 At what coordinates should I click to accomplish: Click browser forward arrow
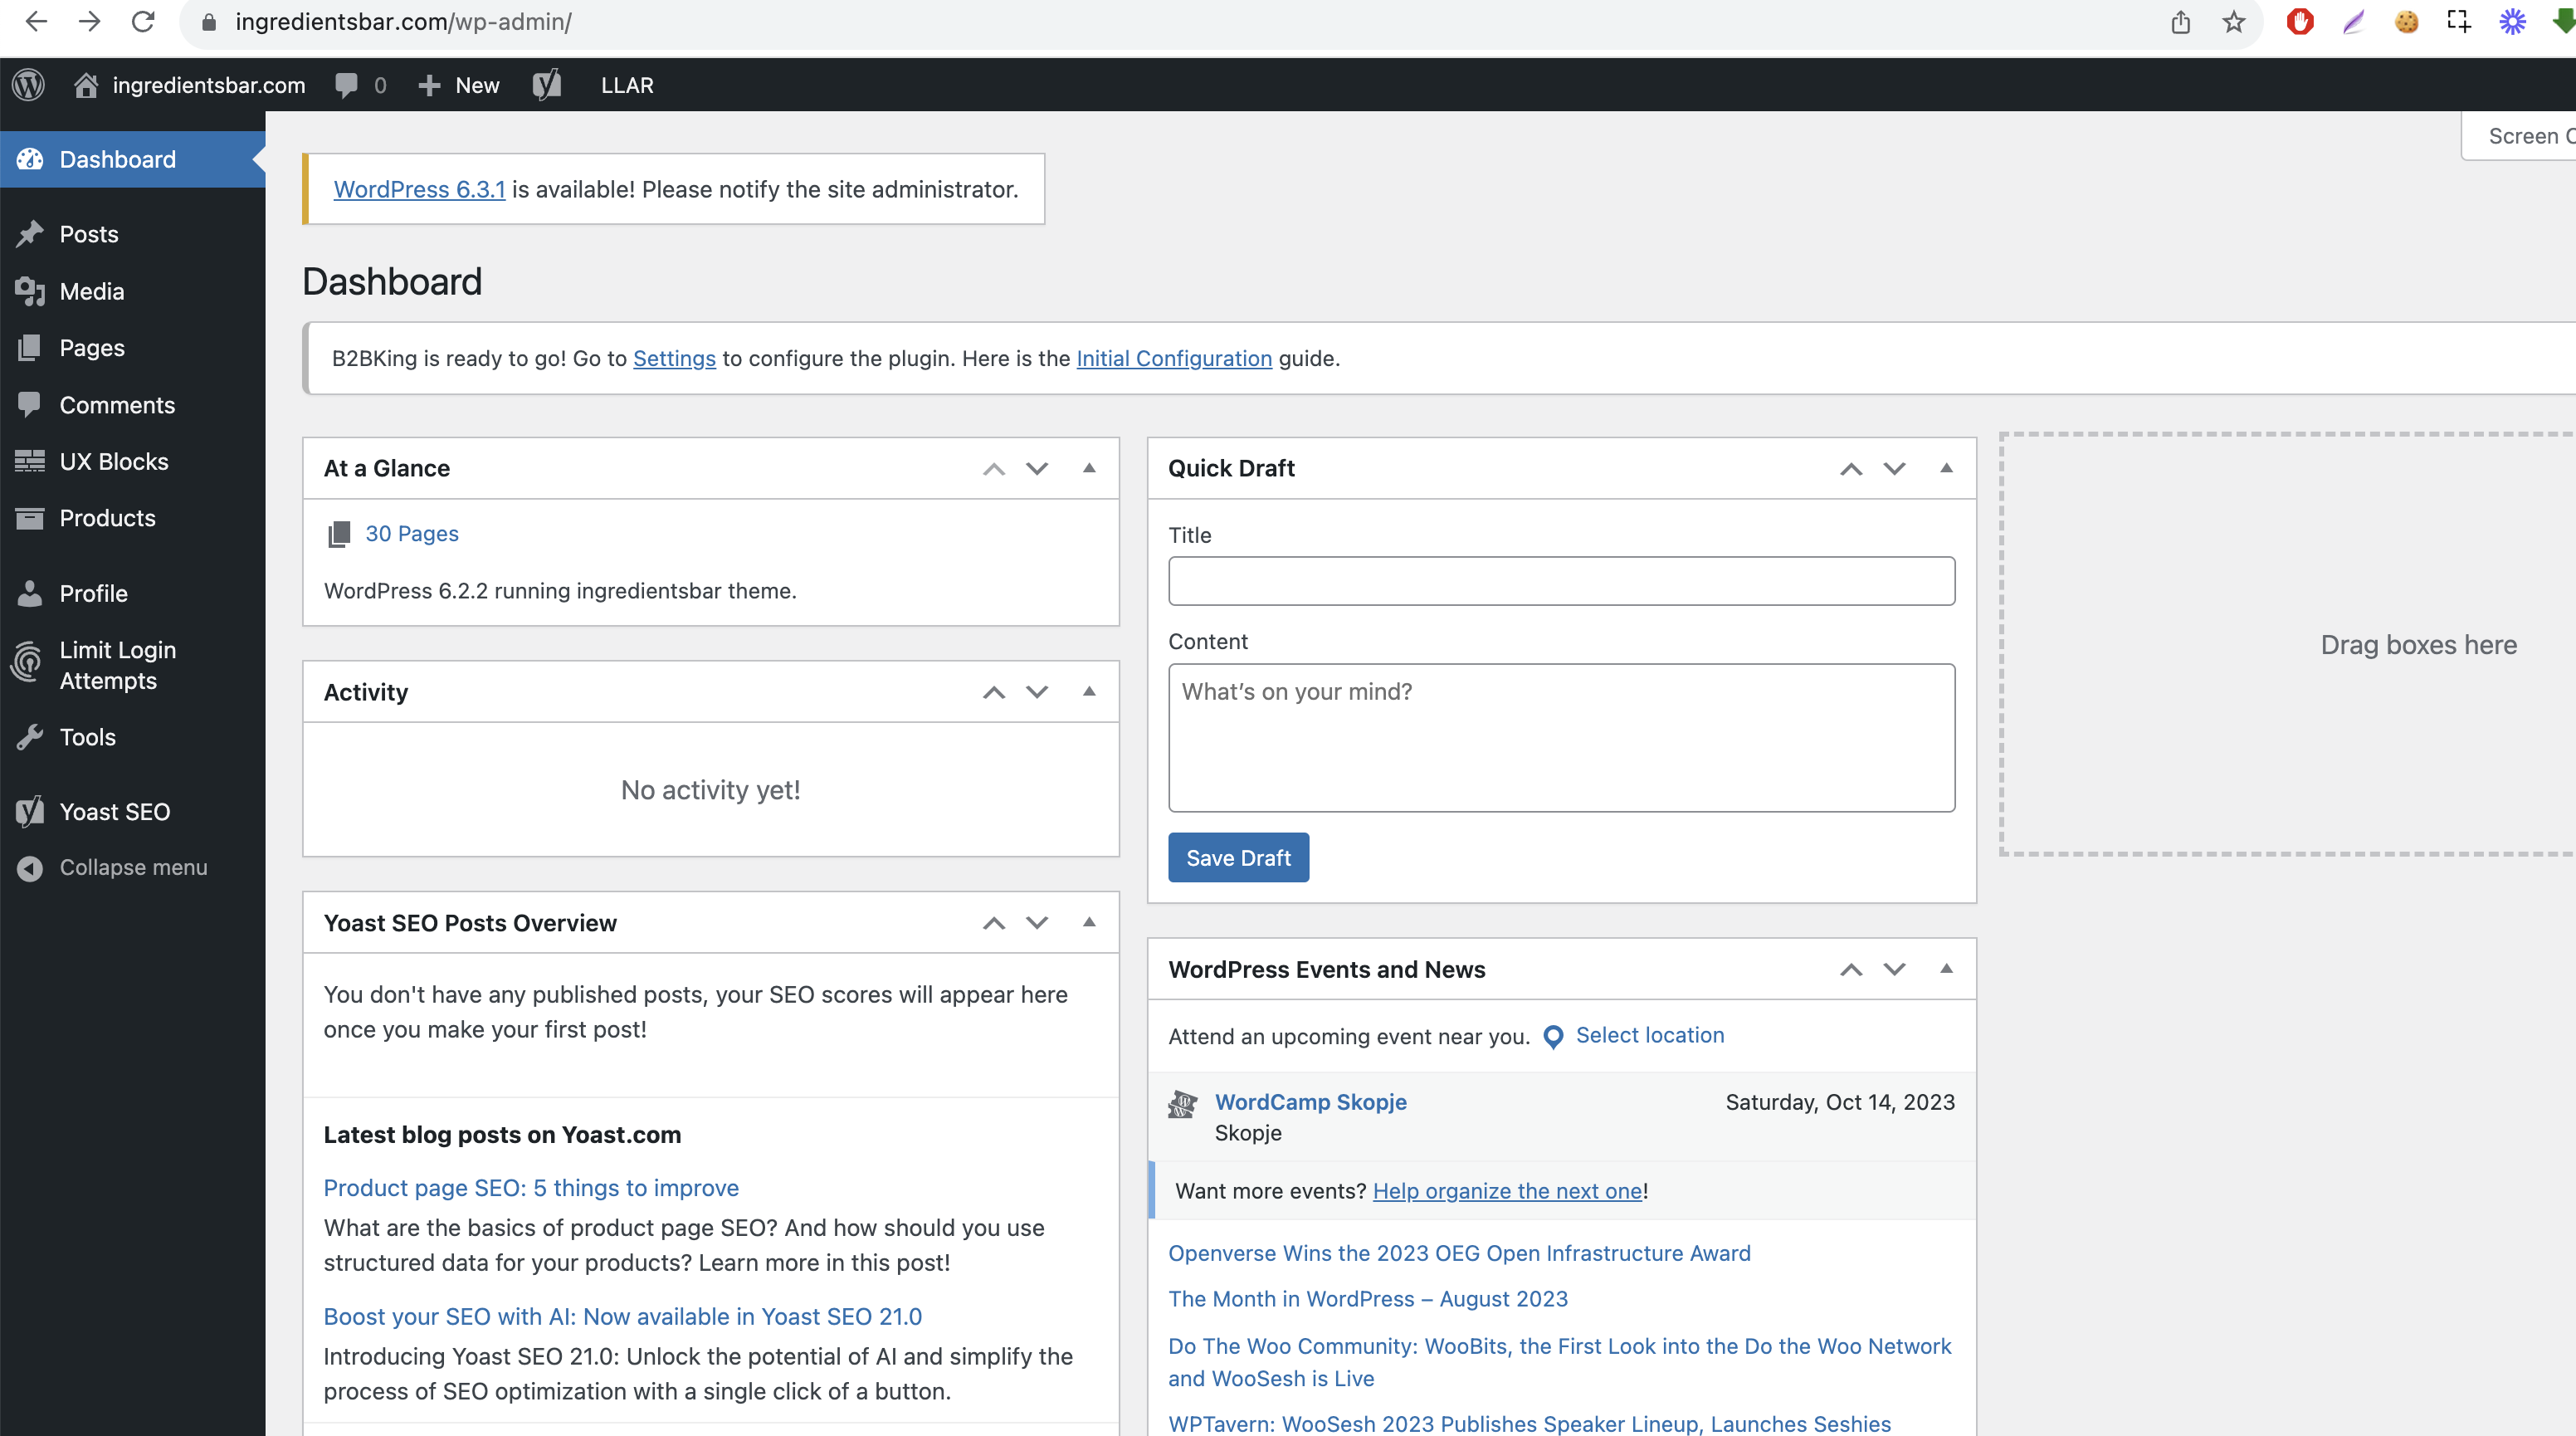pyautogui.click(x=89, y=21)
